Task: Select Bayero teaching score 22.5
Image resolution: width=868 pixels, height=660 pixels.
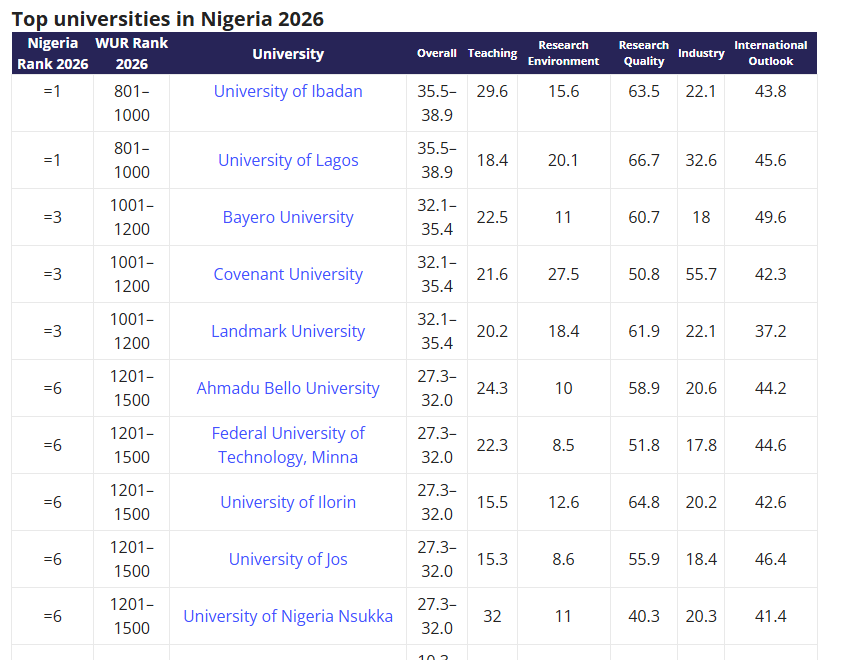Action: click(x=492, y=217)
